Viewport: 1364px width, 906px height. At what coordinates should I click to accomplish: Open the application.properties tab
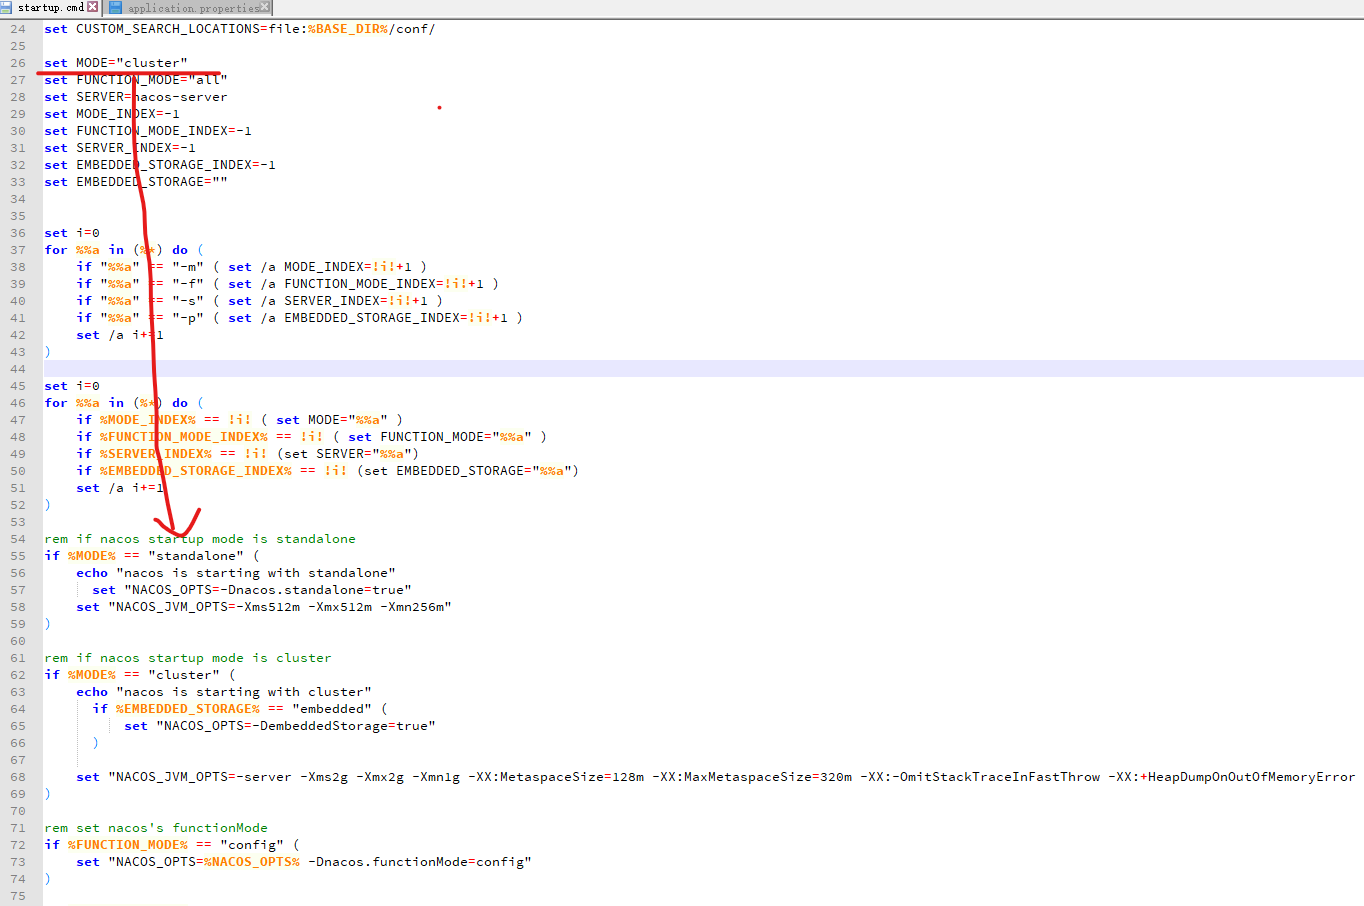[193, 8]
